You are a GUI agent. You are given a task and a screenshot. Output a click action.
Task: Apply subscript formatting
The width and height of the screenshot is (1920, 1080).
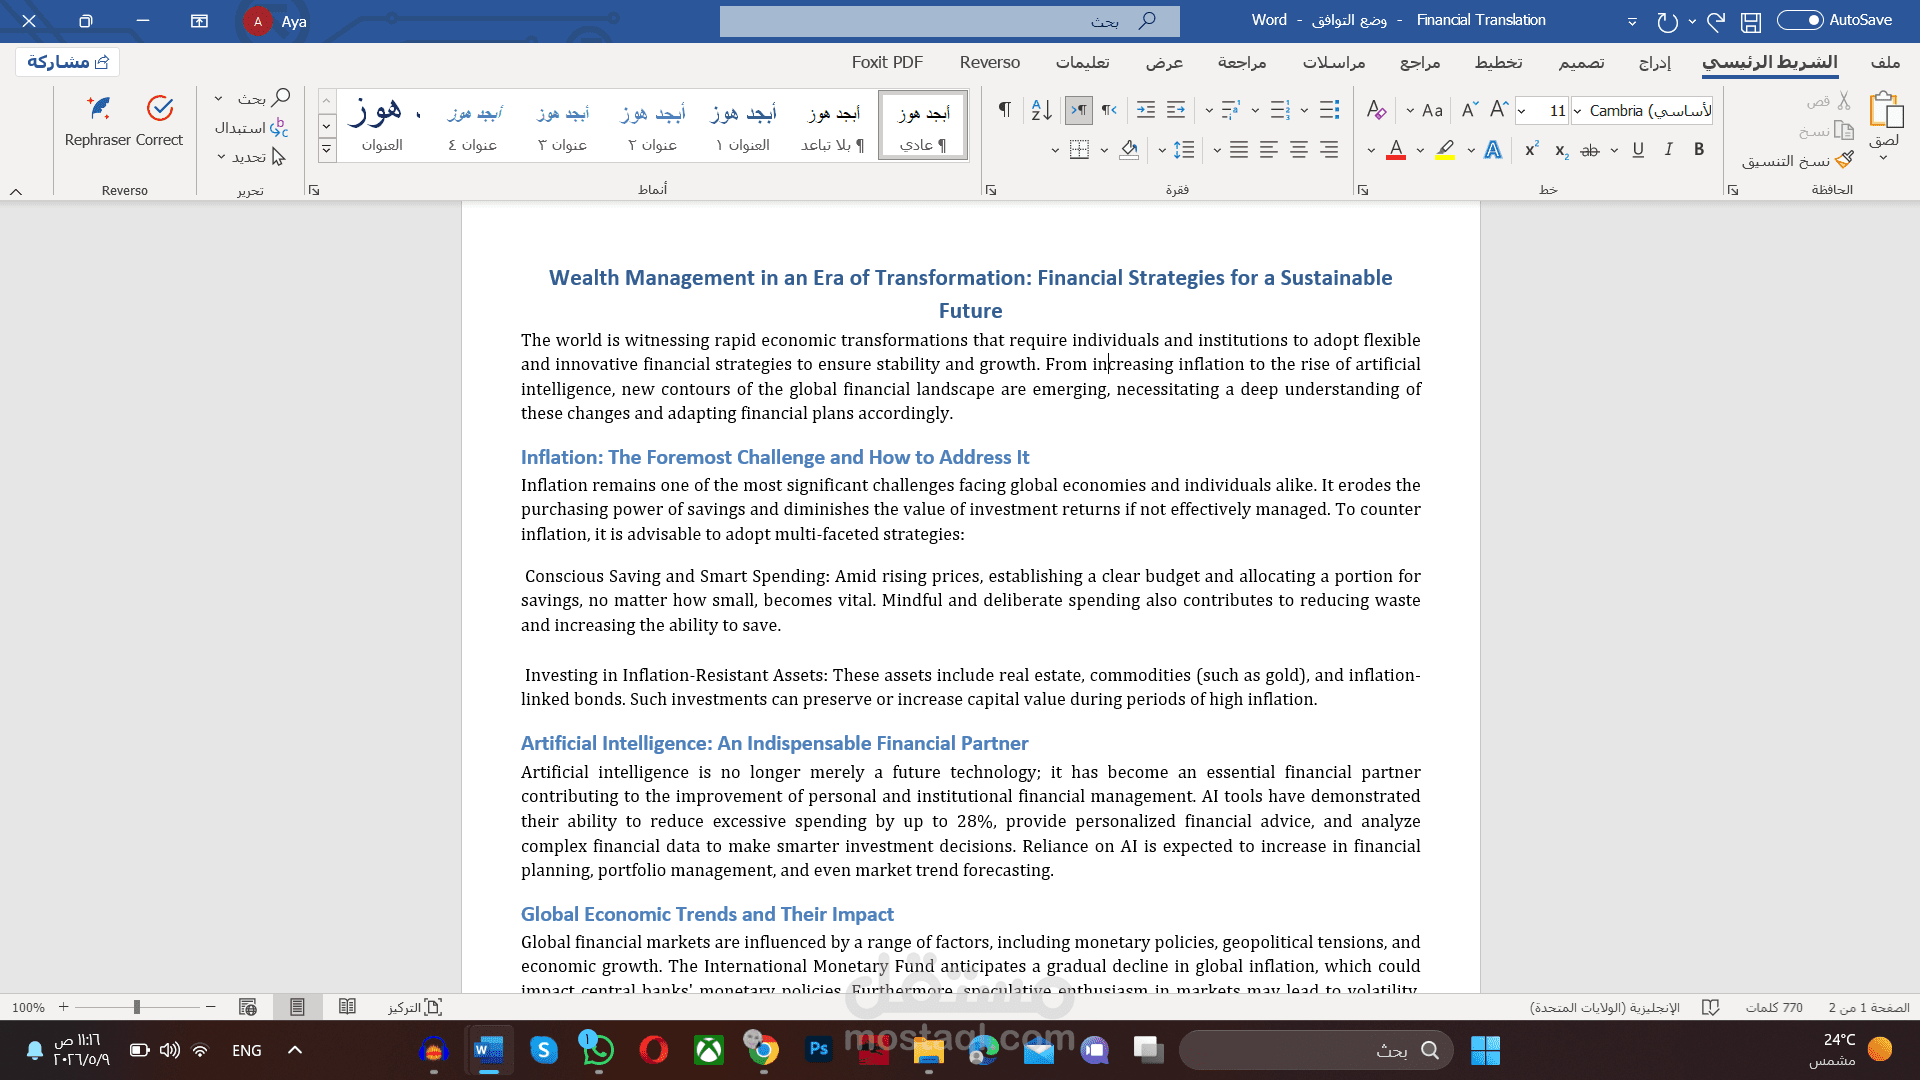[x=1561, y=150]
